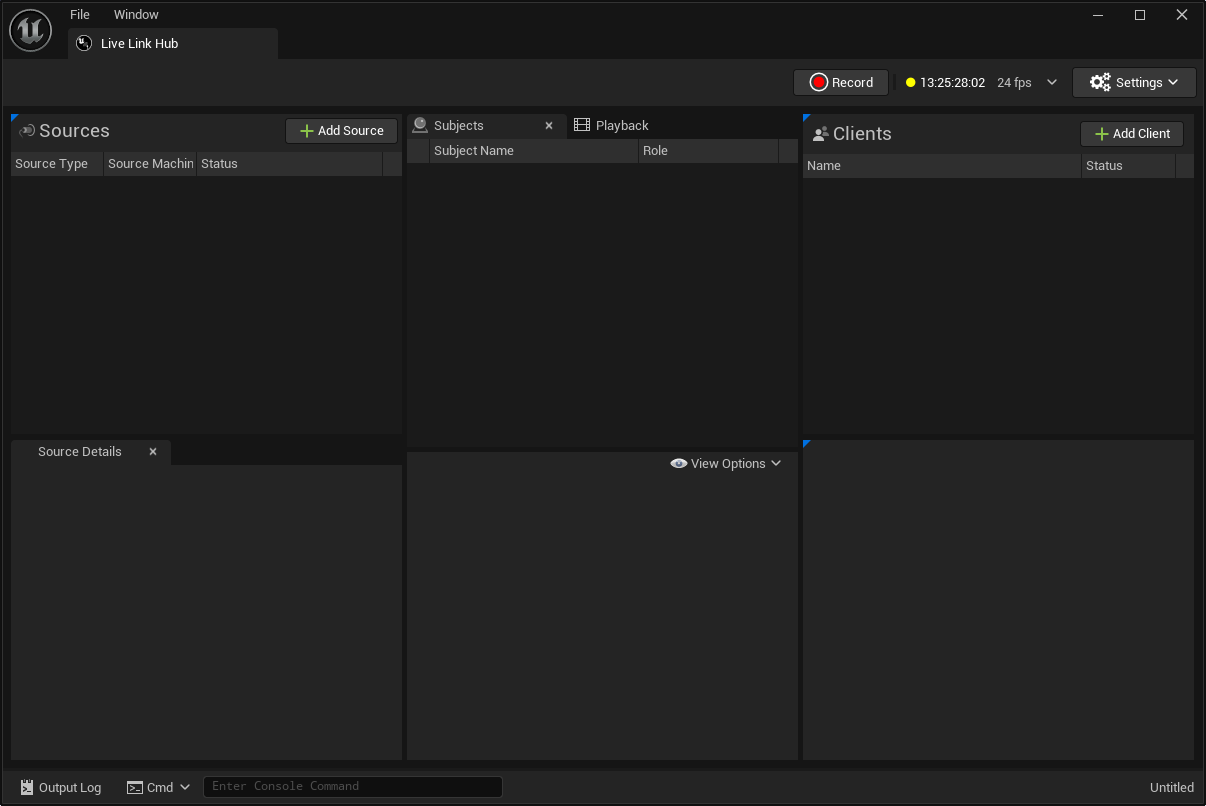This screenshot has width=1206, height=806.
Task: Switch to the Playback tab
Action: point(621,126)
